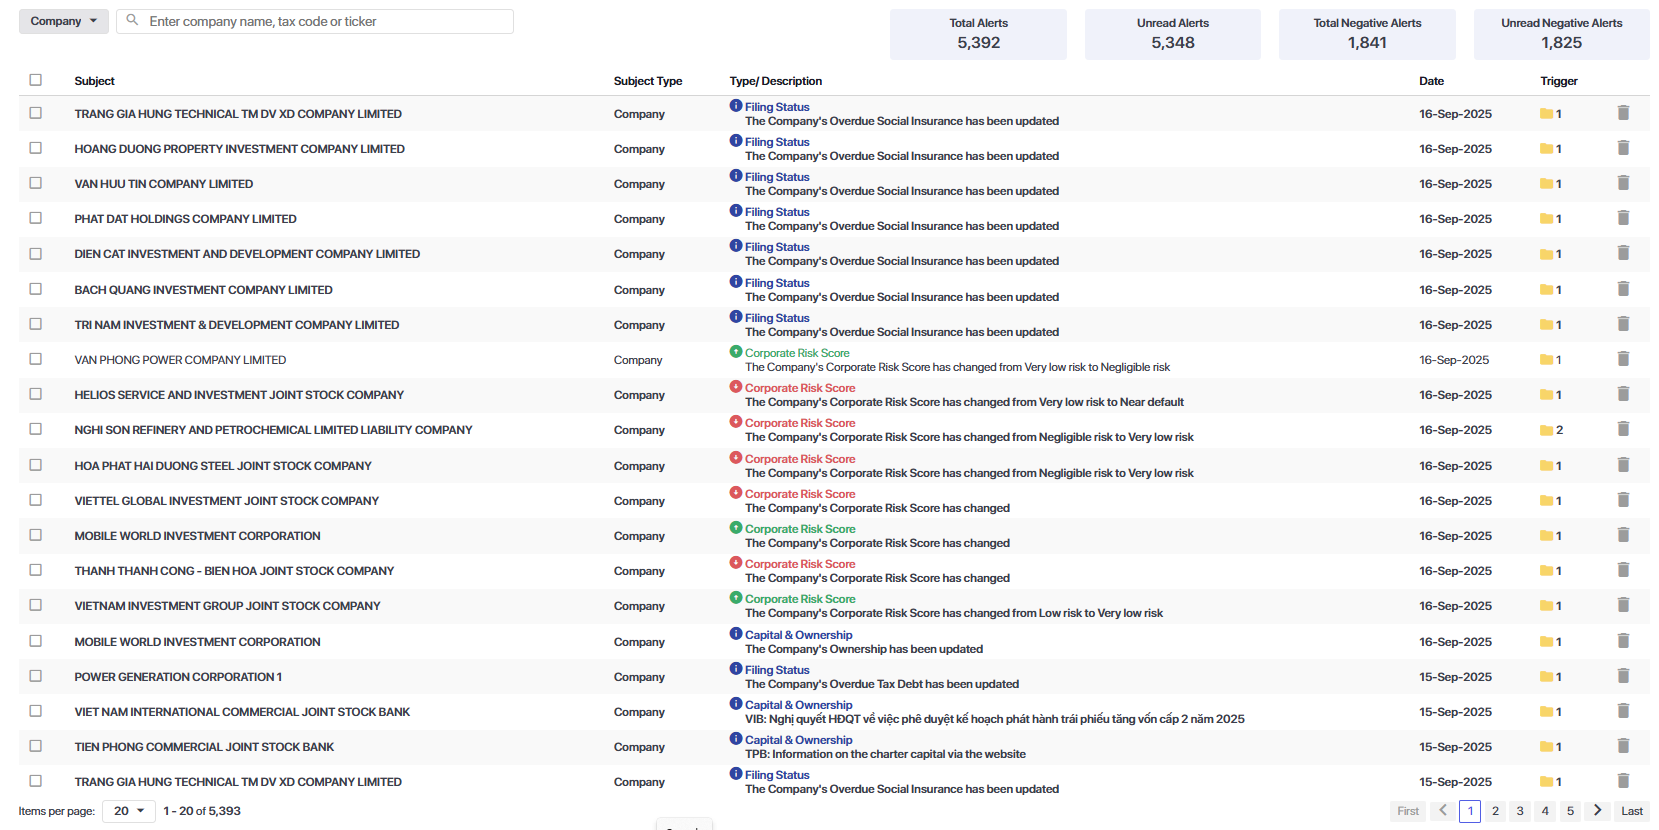Viewport: 1659px width, 830px height.
Task: Open Capital & Ownership link for TIEN PHONG BANK
Action: [798, 740]
